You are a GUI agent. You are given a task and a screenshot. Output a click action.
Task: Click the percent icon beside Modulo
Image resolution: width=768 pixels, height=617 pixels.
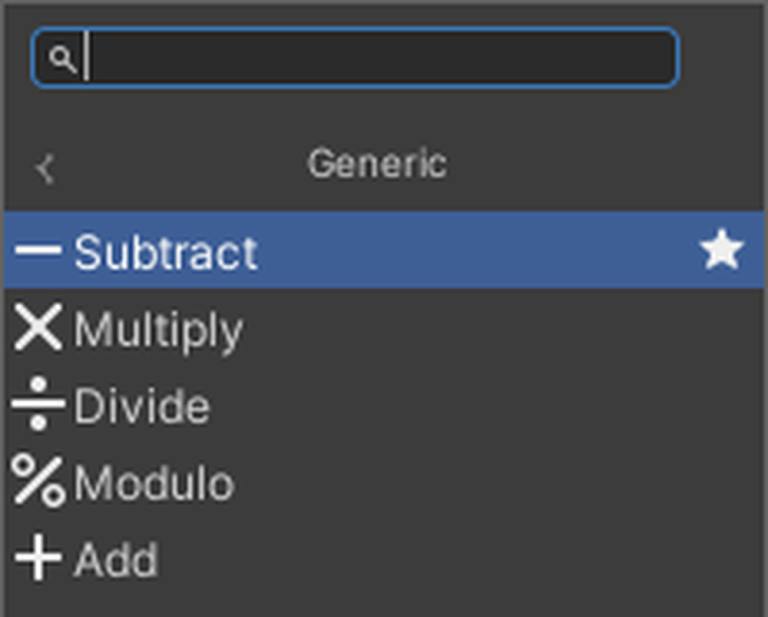(x=38, y=482)
